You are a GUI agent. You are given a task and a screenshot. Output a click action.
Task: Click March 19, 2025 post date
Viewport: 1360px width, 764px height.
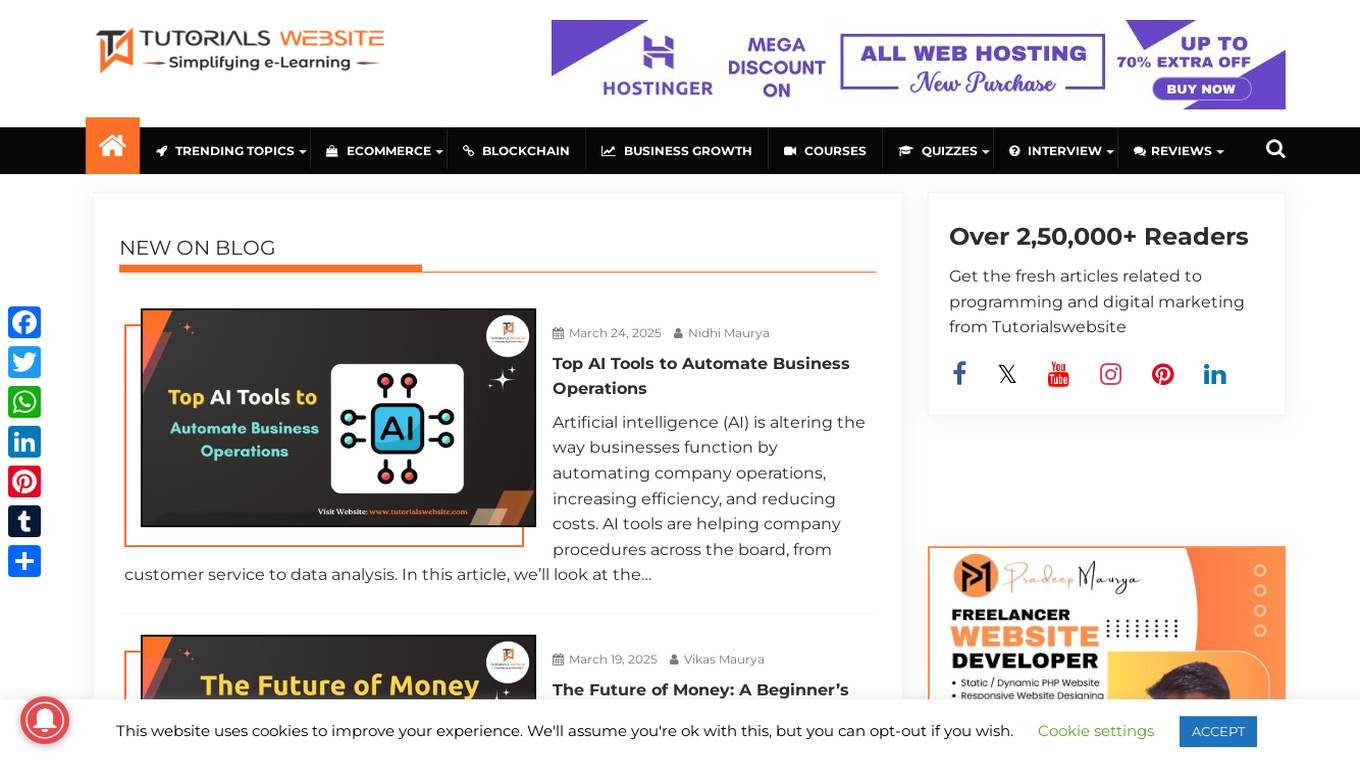[x=613, y=659]
